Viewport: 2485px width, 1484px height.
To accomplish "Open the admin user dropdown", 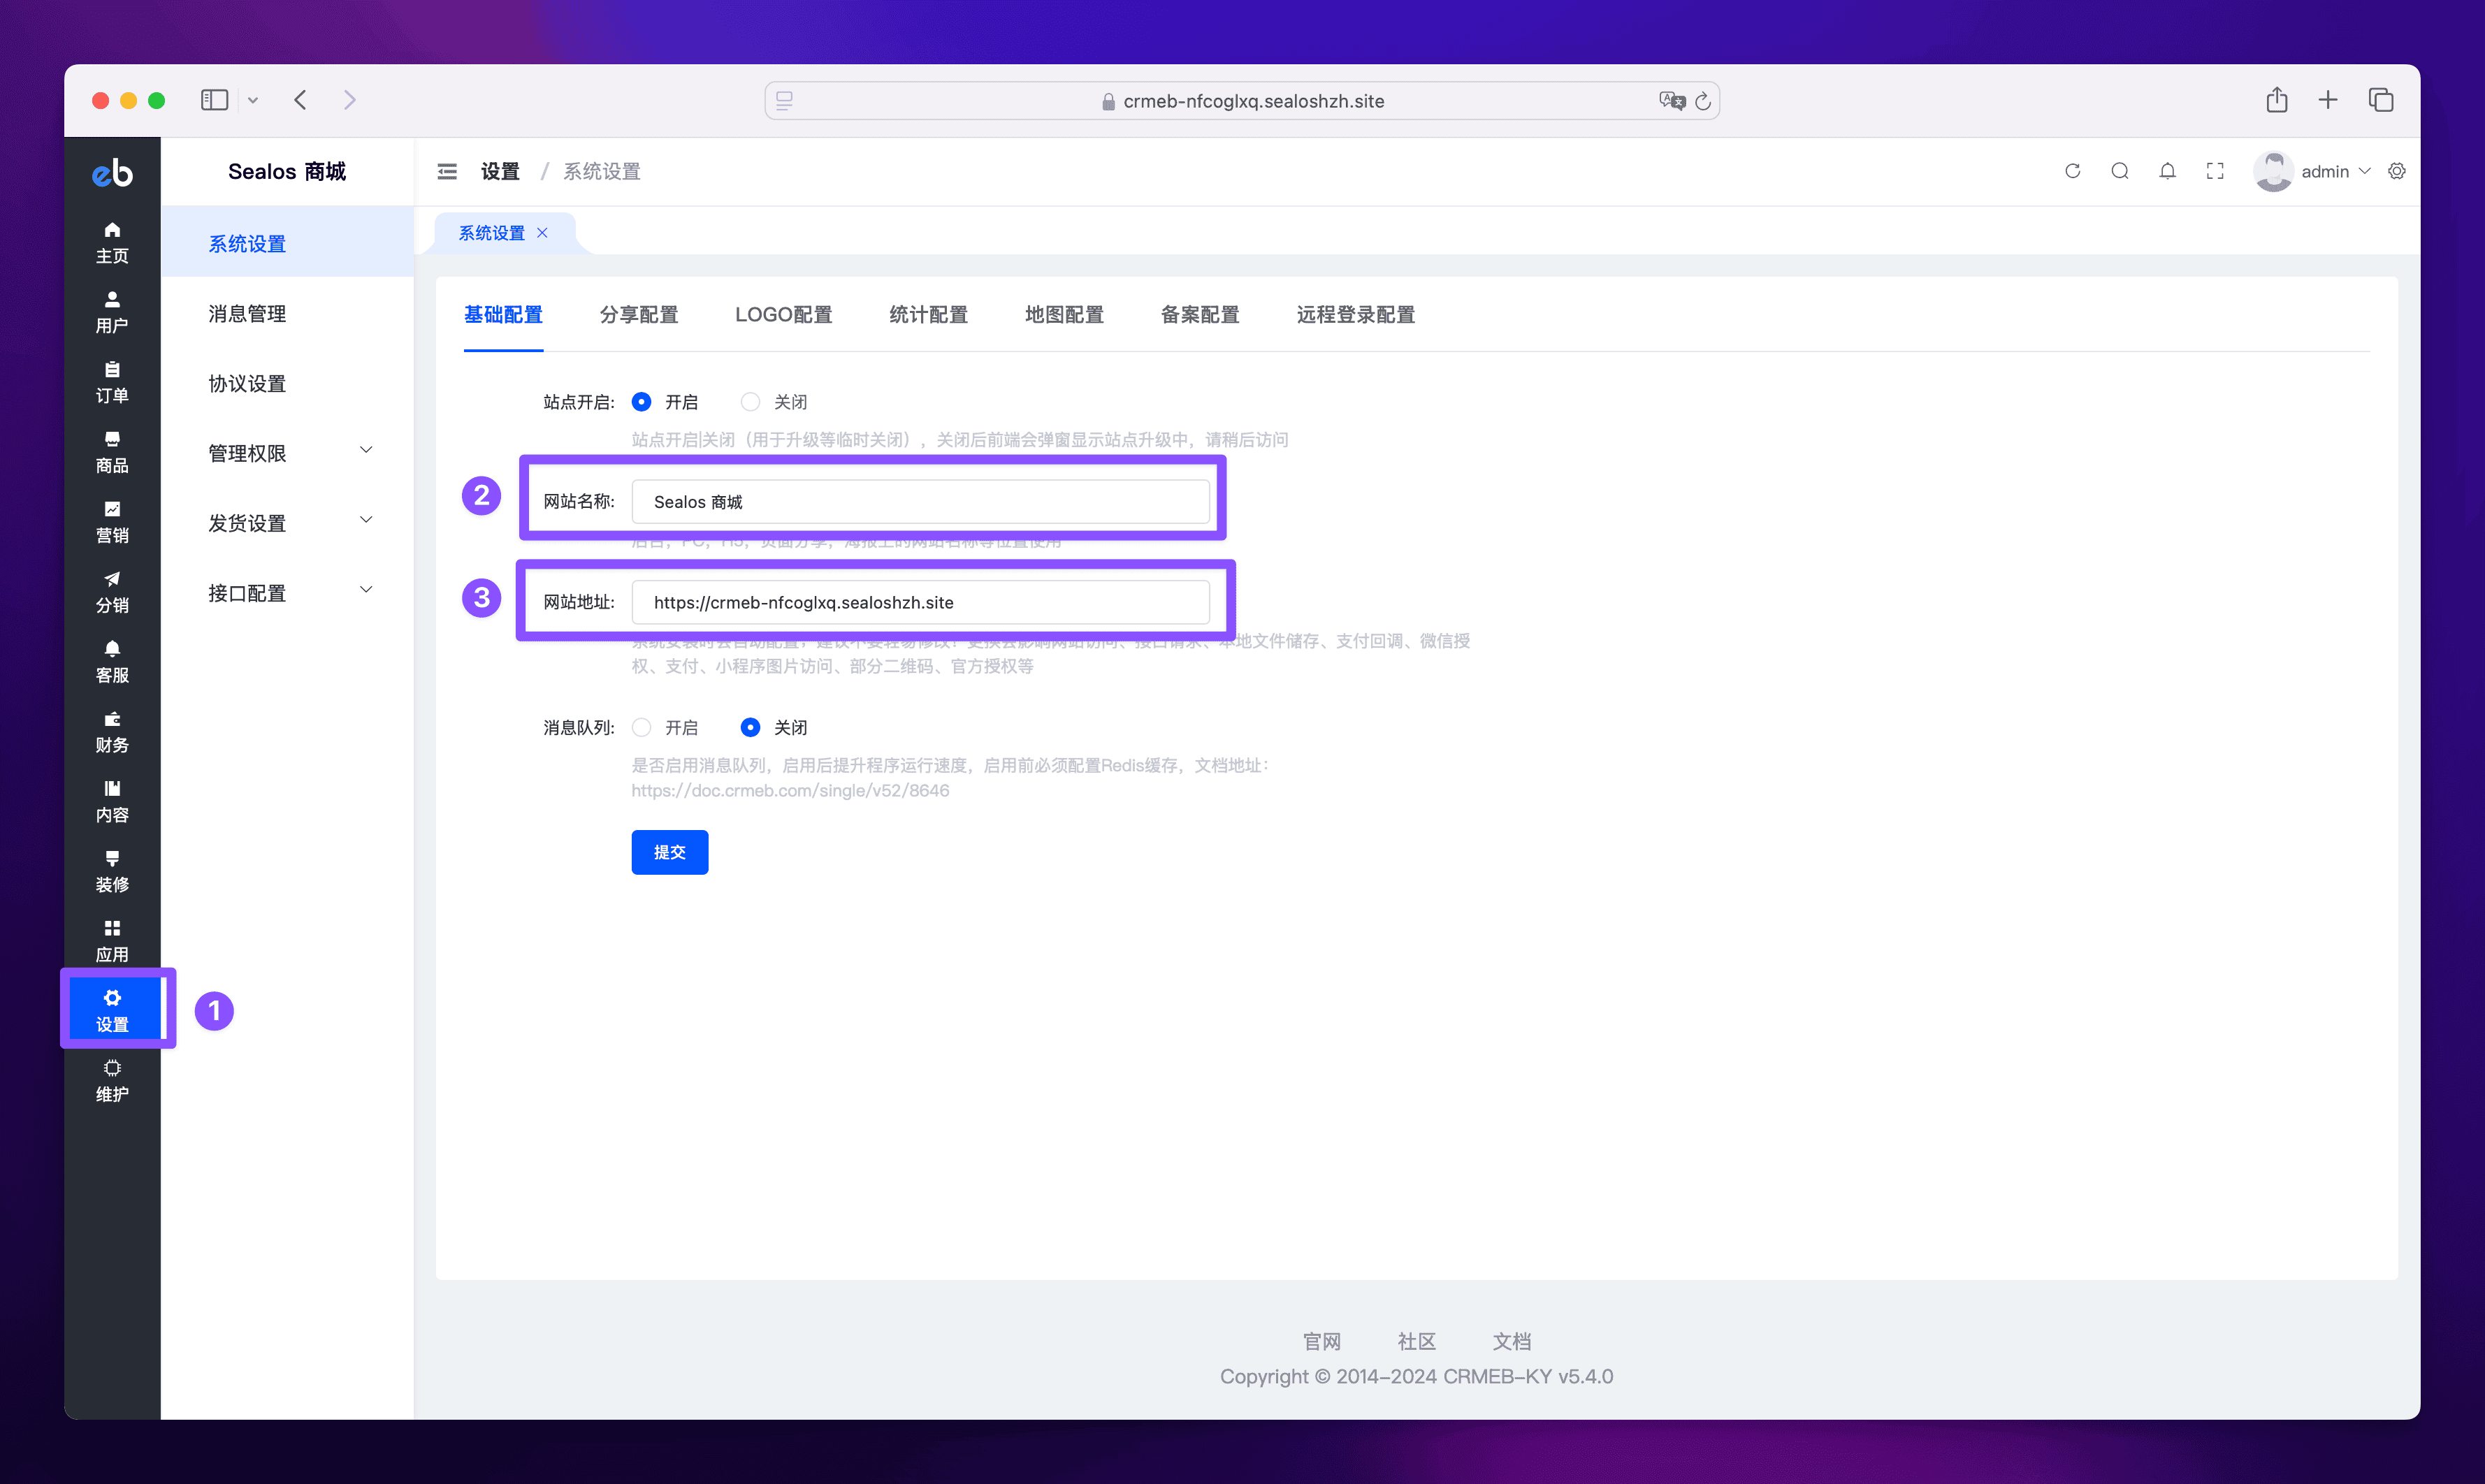I will (2312, 171).
